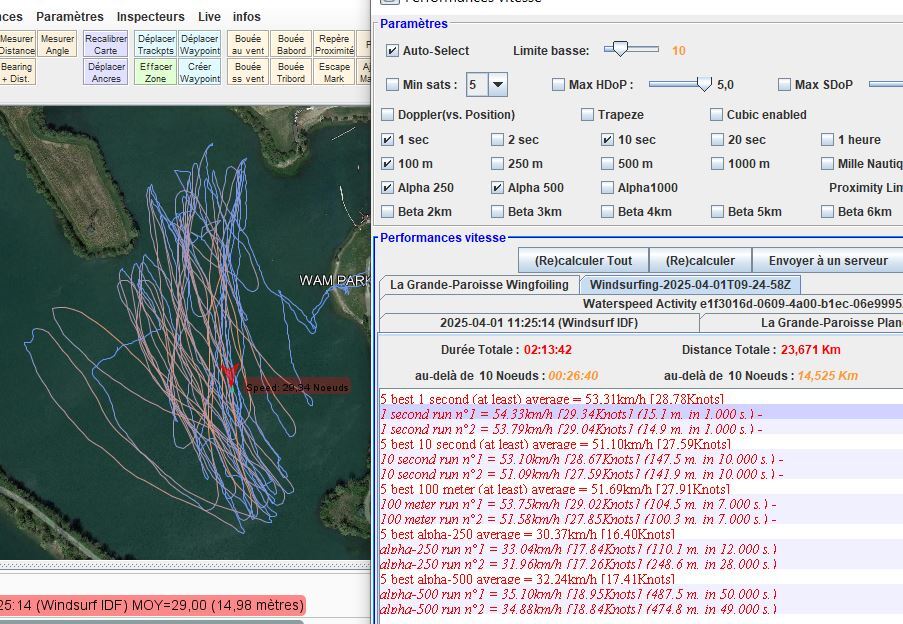
Task: Choose the Effacer Zone tool
Action: [x=155, y=72]
